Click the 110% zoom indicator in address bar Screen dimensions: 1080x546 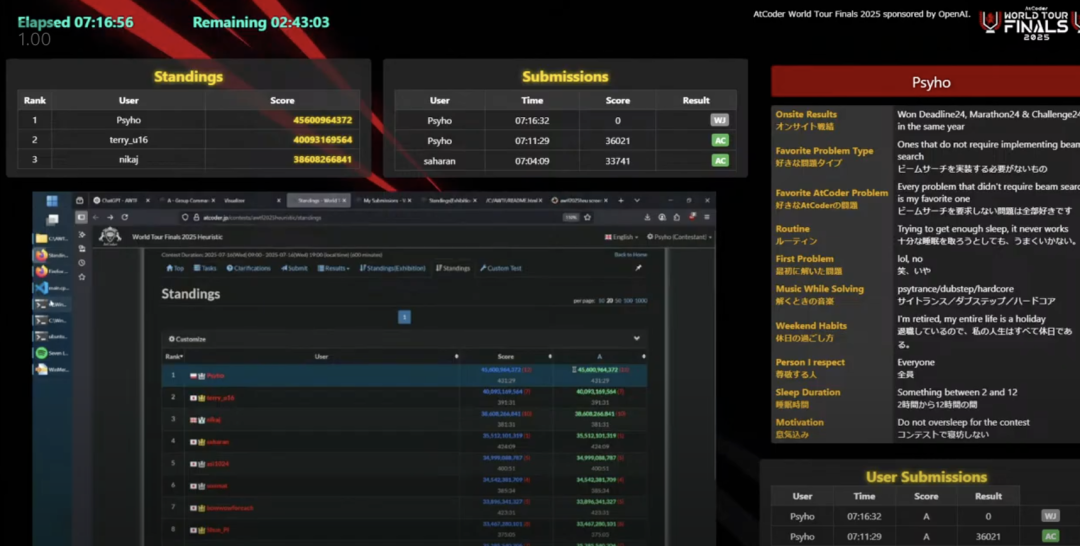(x=570, y=218)
